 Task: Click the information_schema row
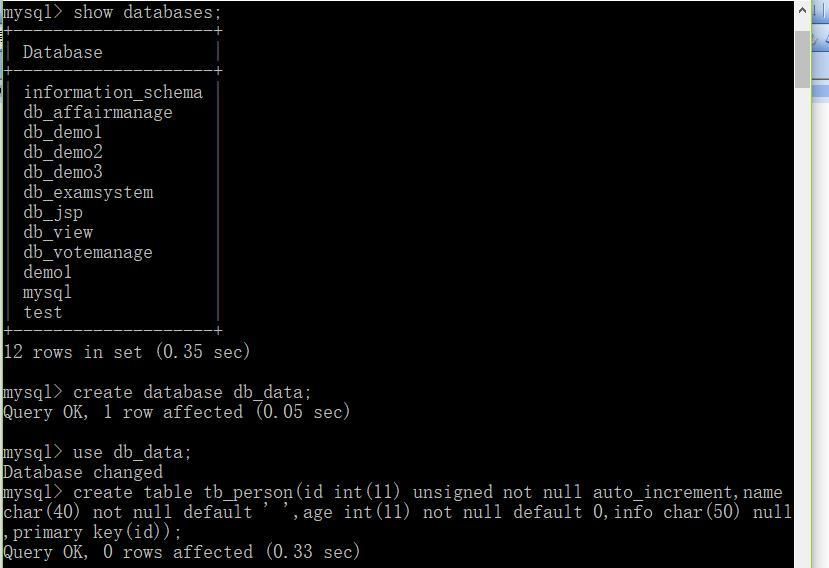pos(113,92)
